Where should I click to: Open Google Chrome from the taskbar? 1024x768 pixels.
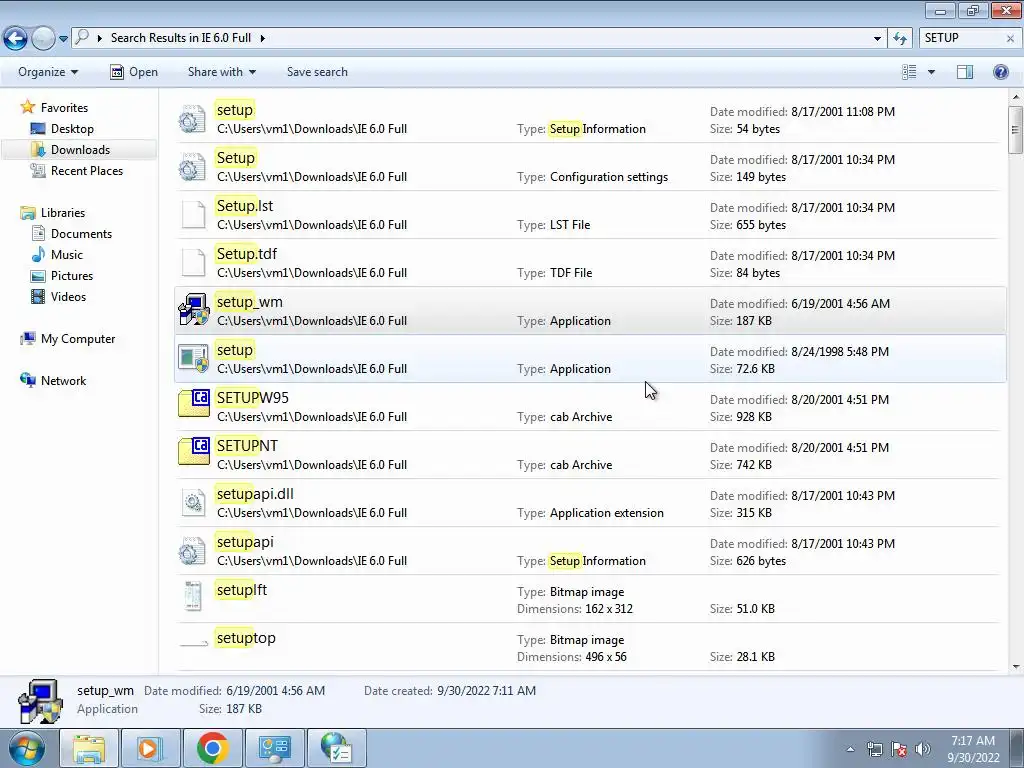212,748
